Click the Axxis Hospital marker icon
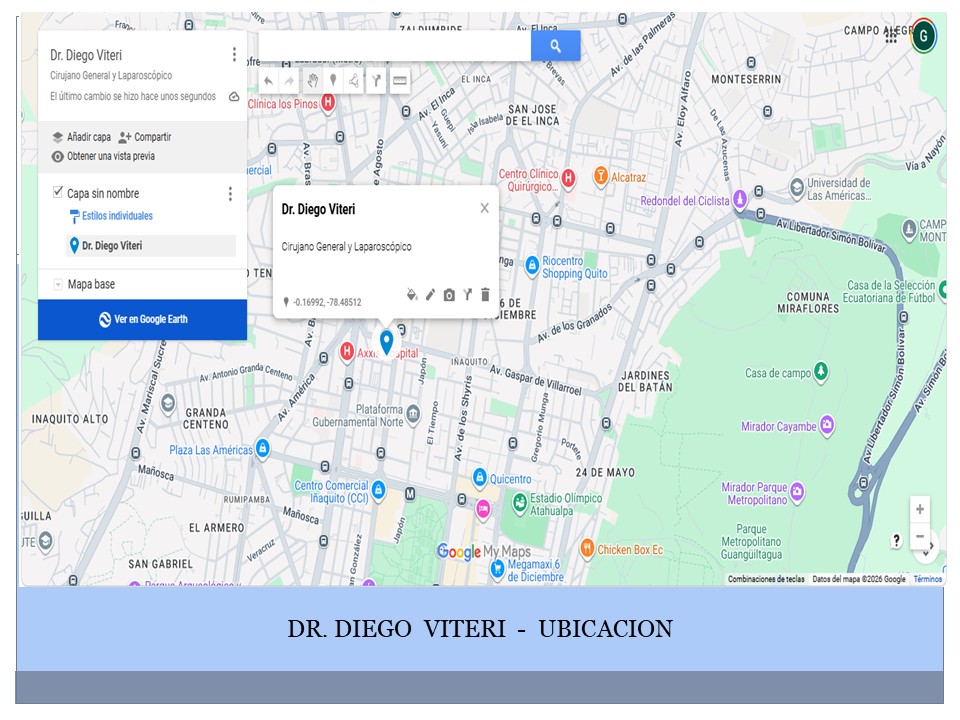The image size is (960, 720). pos(347,351)
